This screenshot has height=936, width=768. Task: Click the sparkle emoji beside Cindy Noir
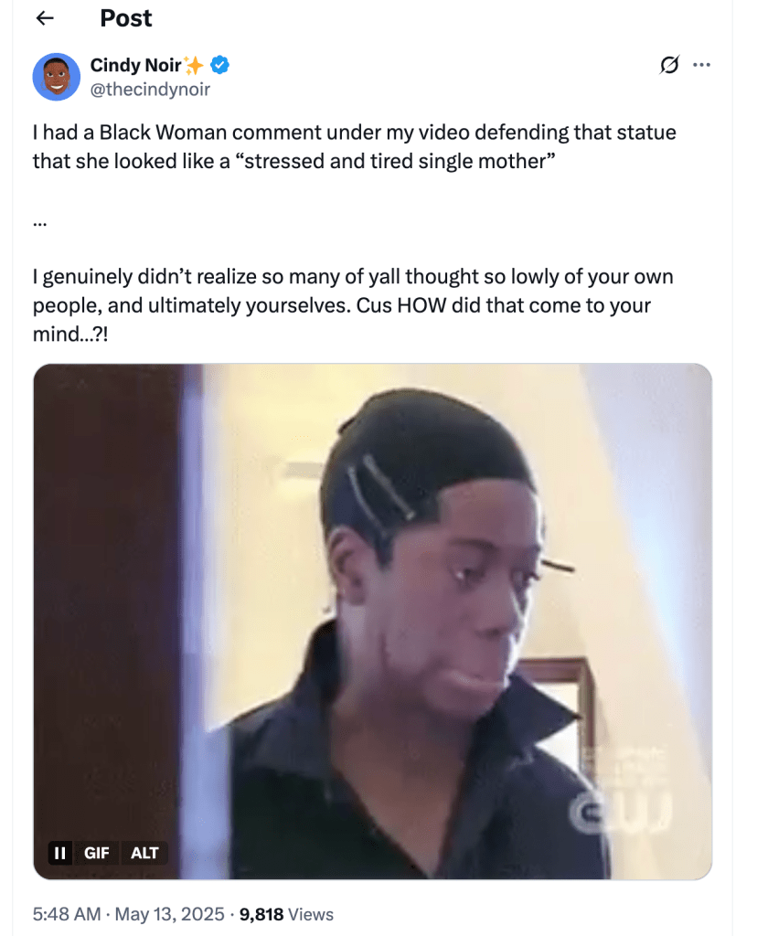tap(193, 64)
